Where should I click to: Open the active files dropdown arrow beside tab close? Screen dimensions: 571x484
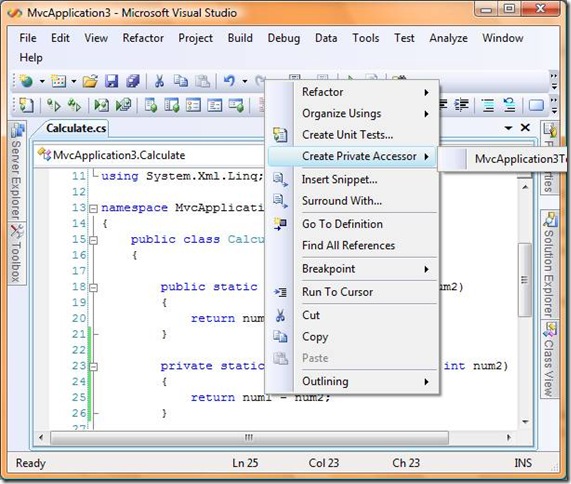508,128
